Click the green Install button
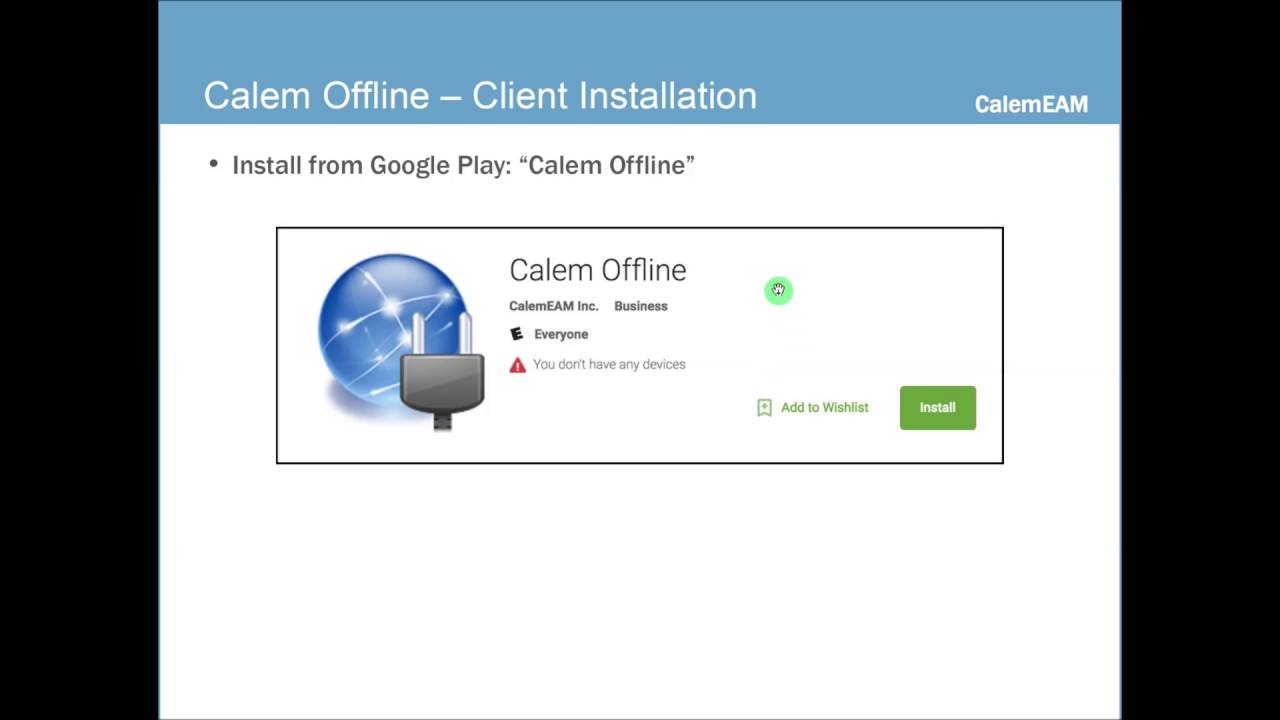This screenshot has height=720, width=1280. tap(937, 408)
